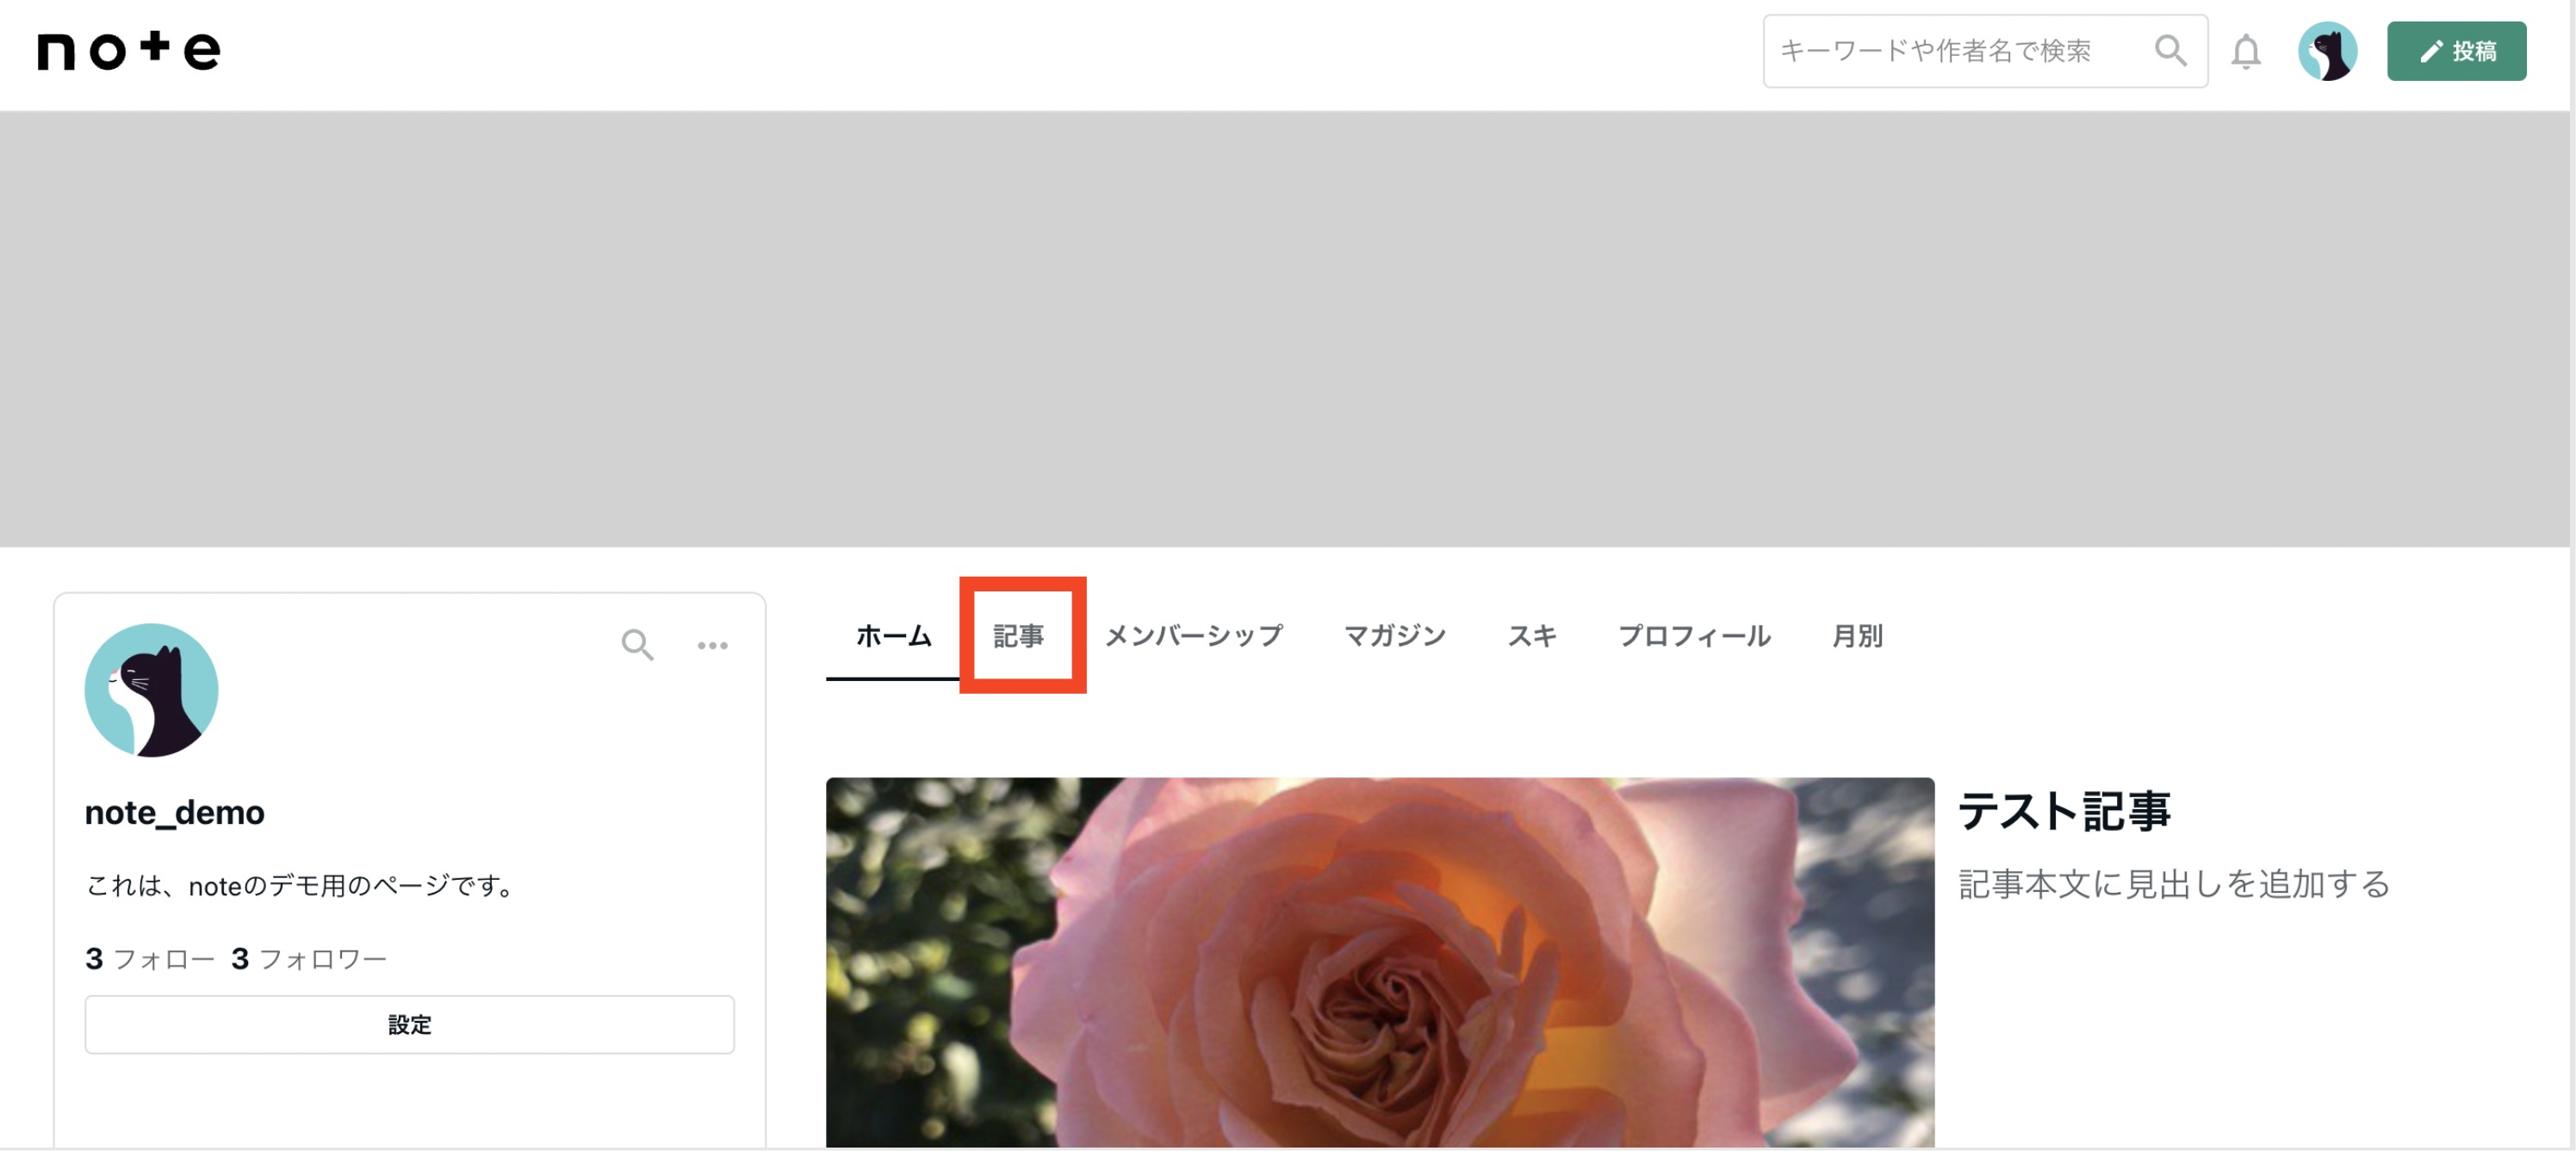Open notifications bell
2576x1151 pixels.
click(2246, 51)
